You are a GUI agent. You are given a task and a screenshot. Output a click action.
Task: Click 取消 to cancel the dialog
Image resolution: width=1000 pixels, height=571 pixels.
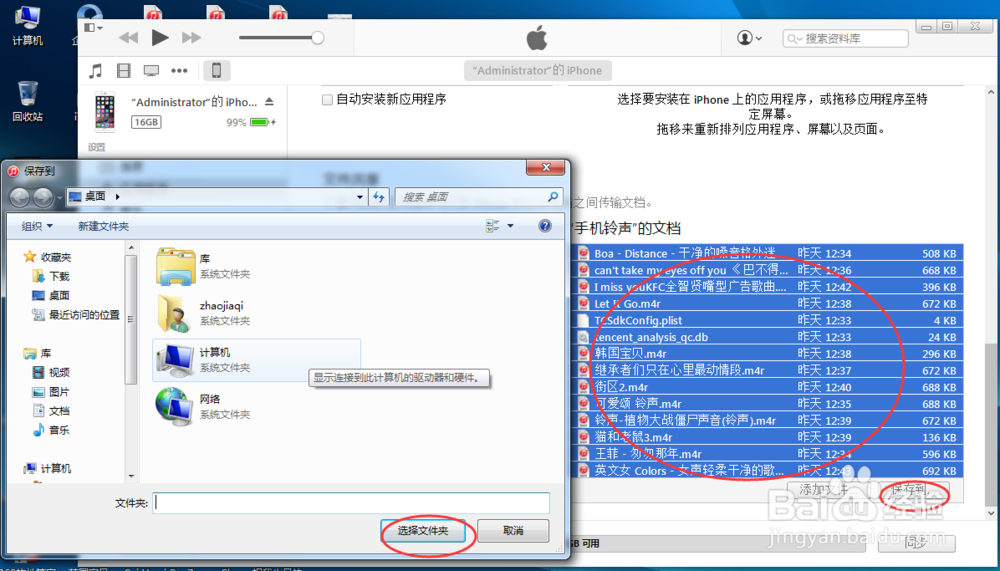513,531
